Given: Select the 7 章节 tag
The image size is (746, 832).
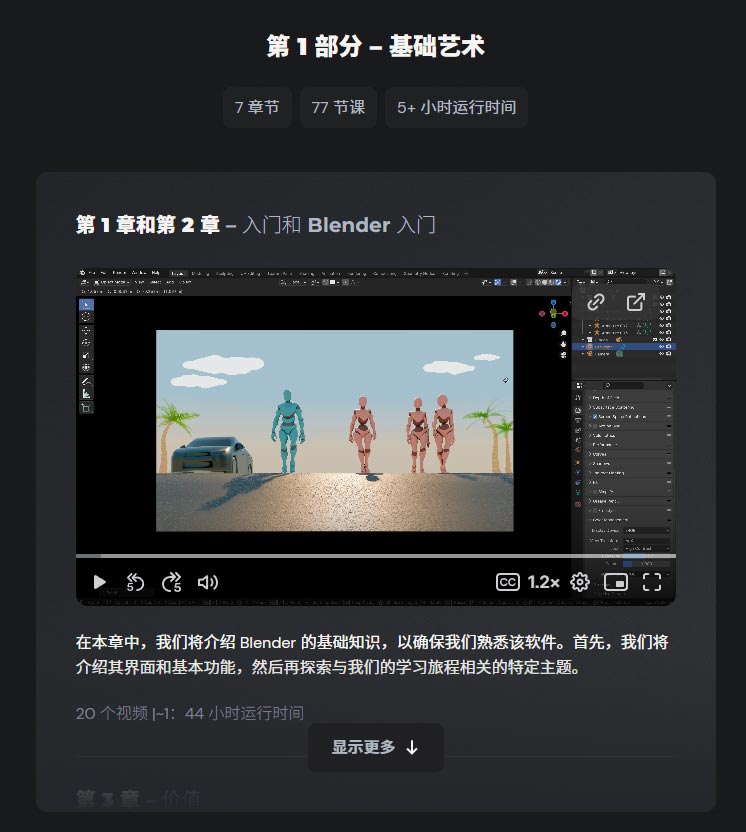Looking at the screenshot, I should click(x=257, y=107).
